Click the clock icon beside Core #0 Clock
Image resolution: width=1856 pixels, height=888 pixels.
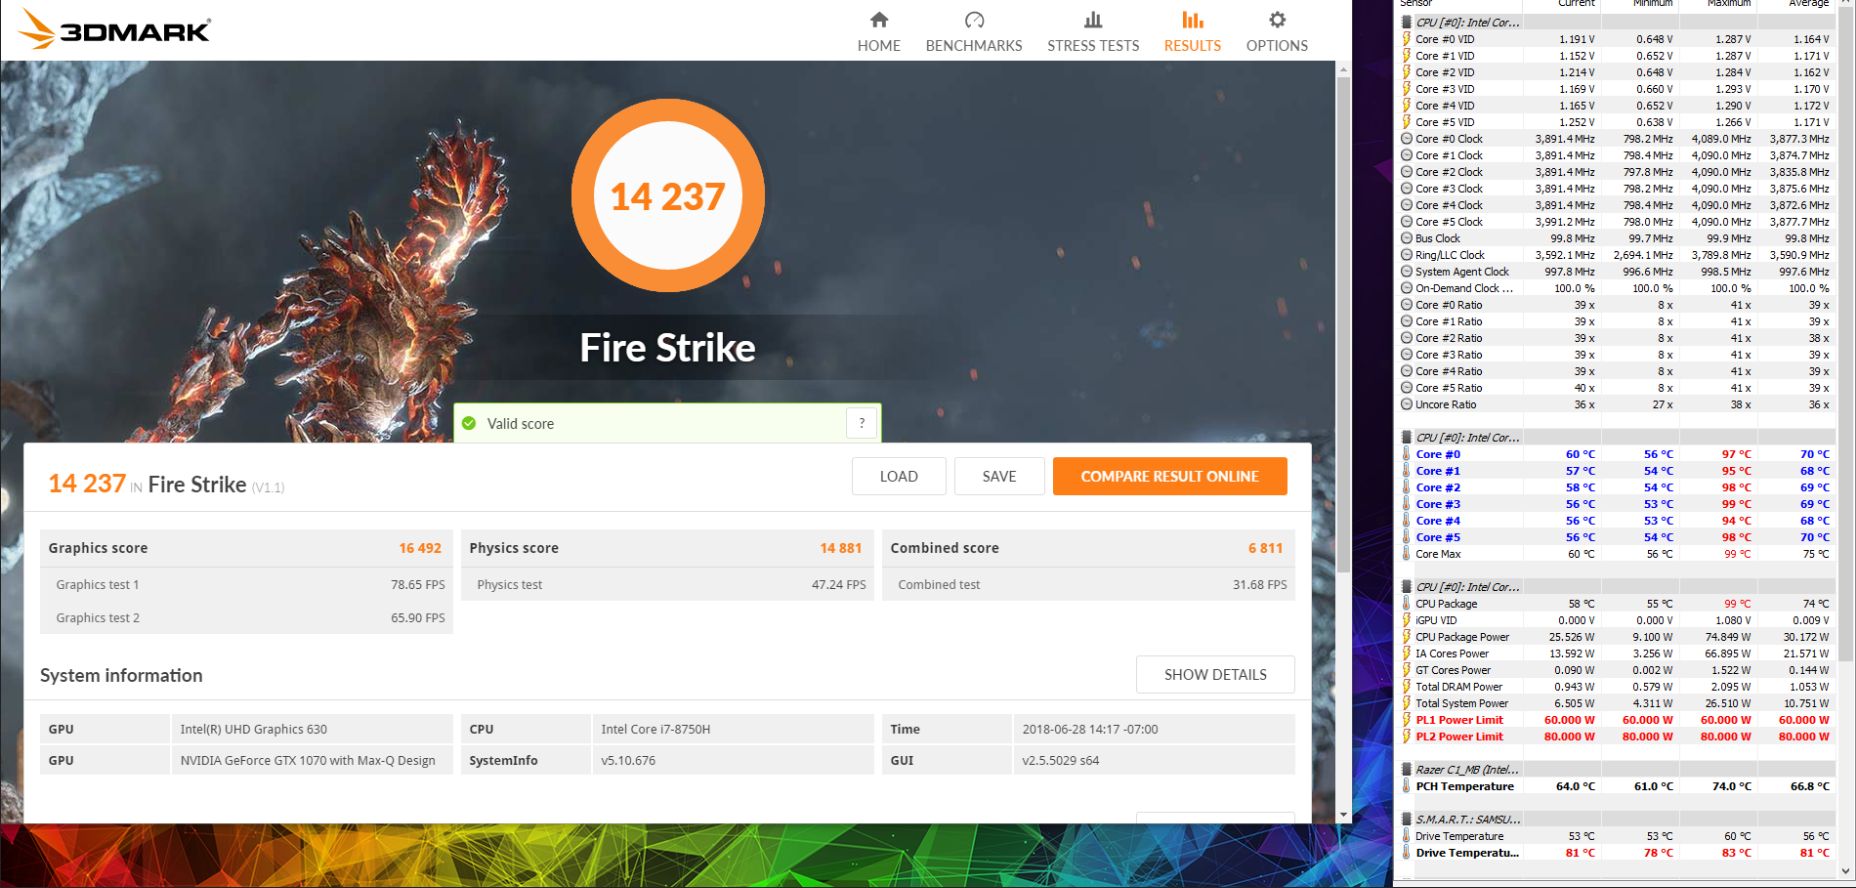pos(1407,139)
